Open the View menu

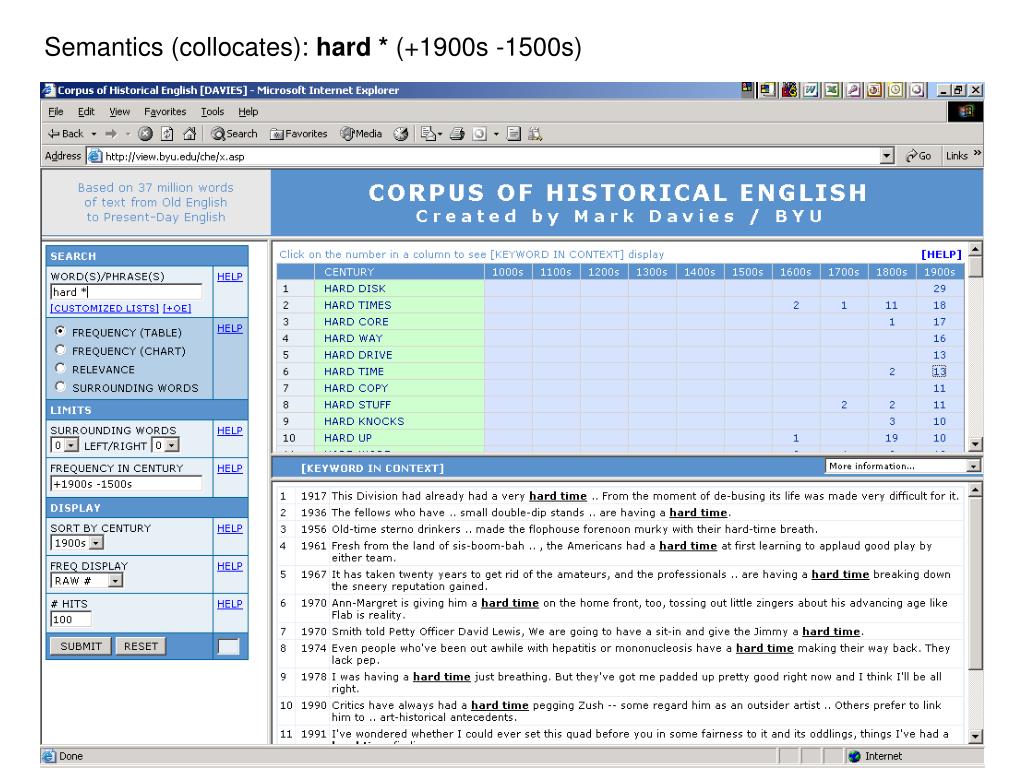(120, 112)
